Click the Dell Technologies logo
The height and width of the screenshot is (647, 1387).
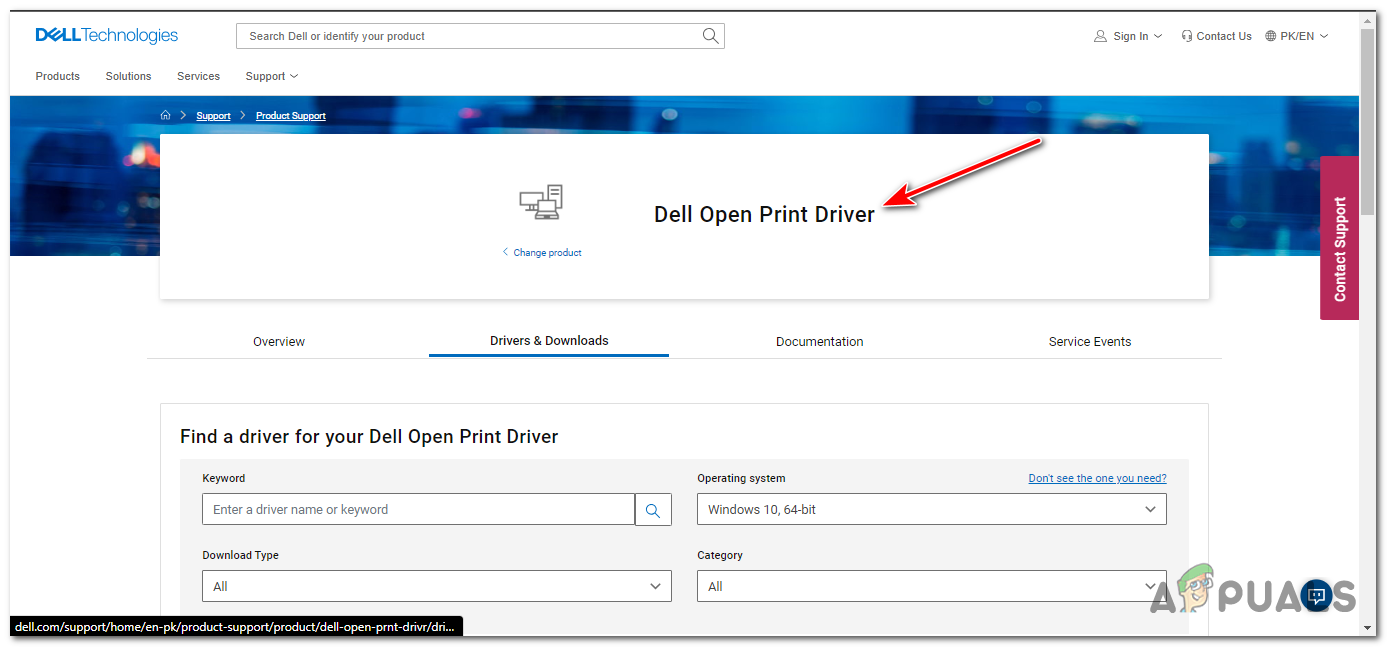pos(106,35)
